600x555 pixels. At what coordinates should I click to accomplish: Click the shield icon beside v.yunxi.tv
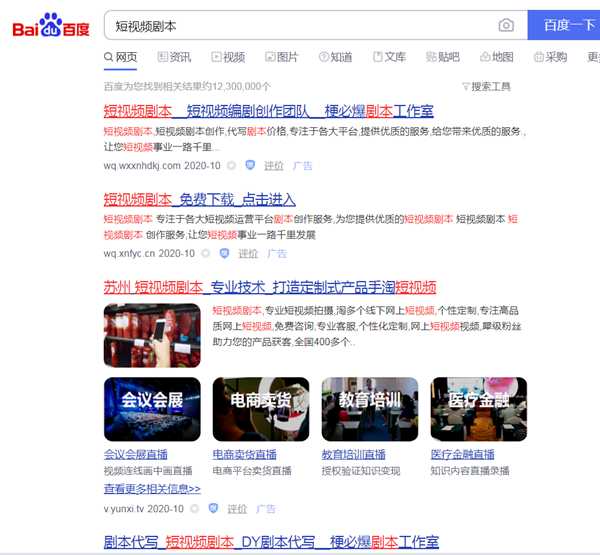[214, 509]
